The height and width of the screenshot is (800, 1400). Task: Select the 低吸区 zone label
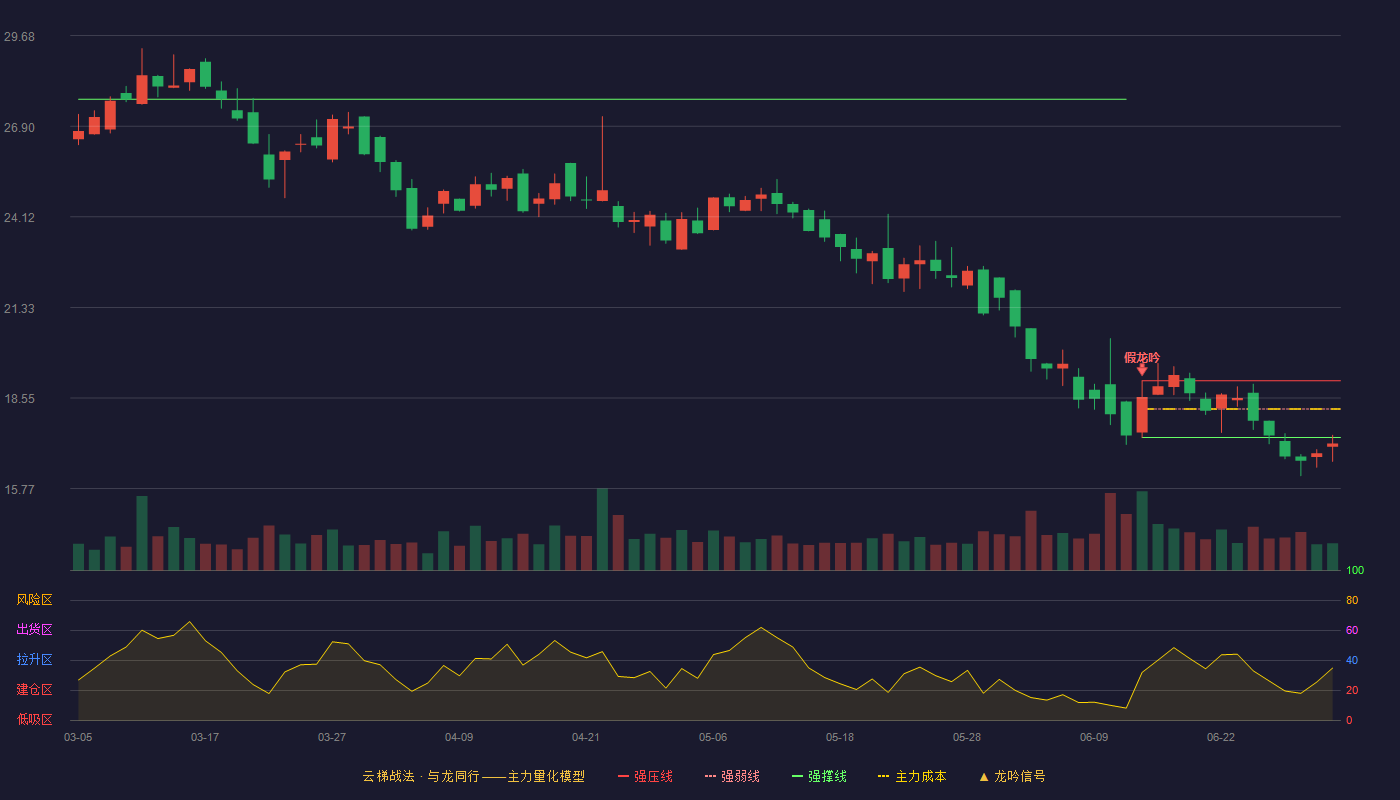point(35,719)
